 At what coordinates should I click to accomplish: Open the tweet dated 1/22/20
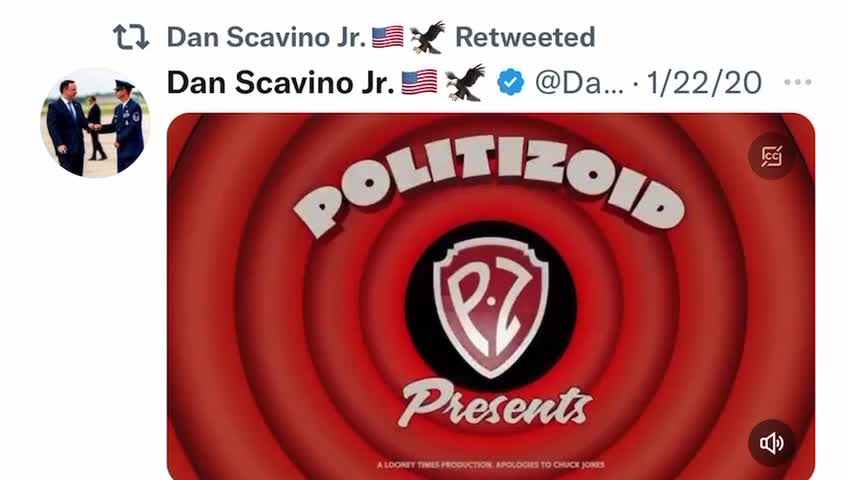(x=704, y=83)
